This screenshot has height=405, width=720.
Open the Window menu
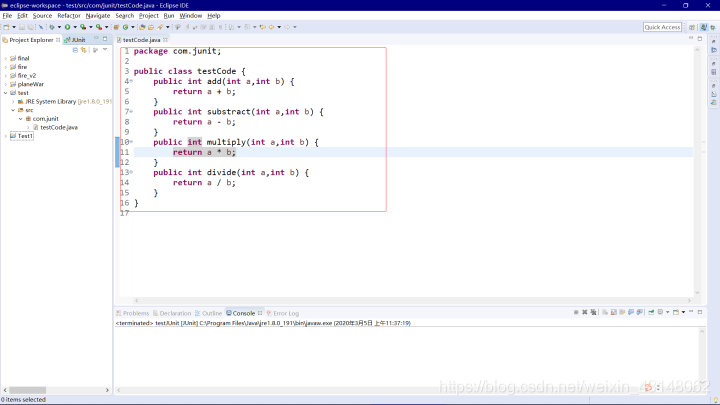point(191,16)
